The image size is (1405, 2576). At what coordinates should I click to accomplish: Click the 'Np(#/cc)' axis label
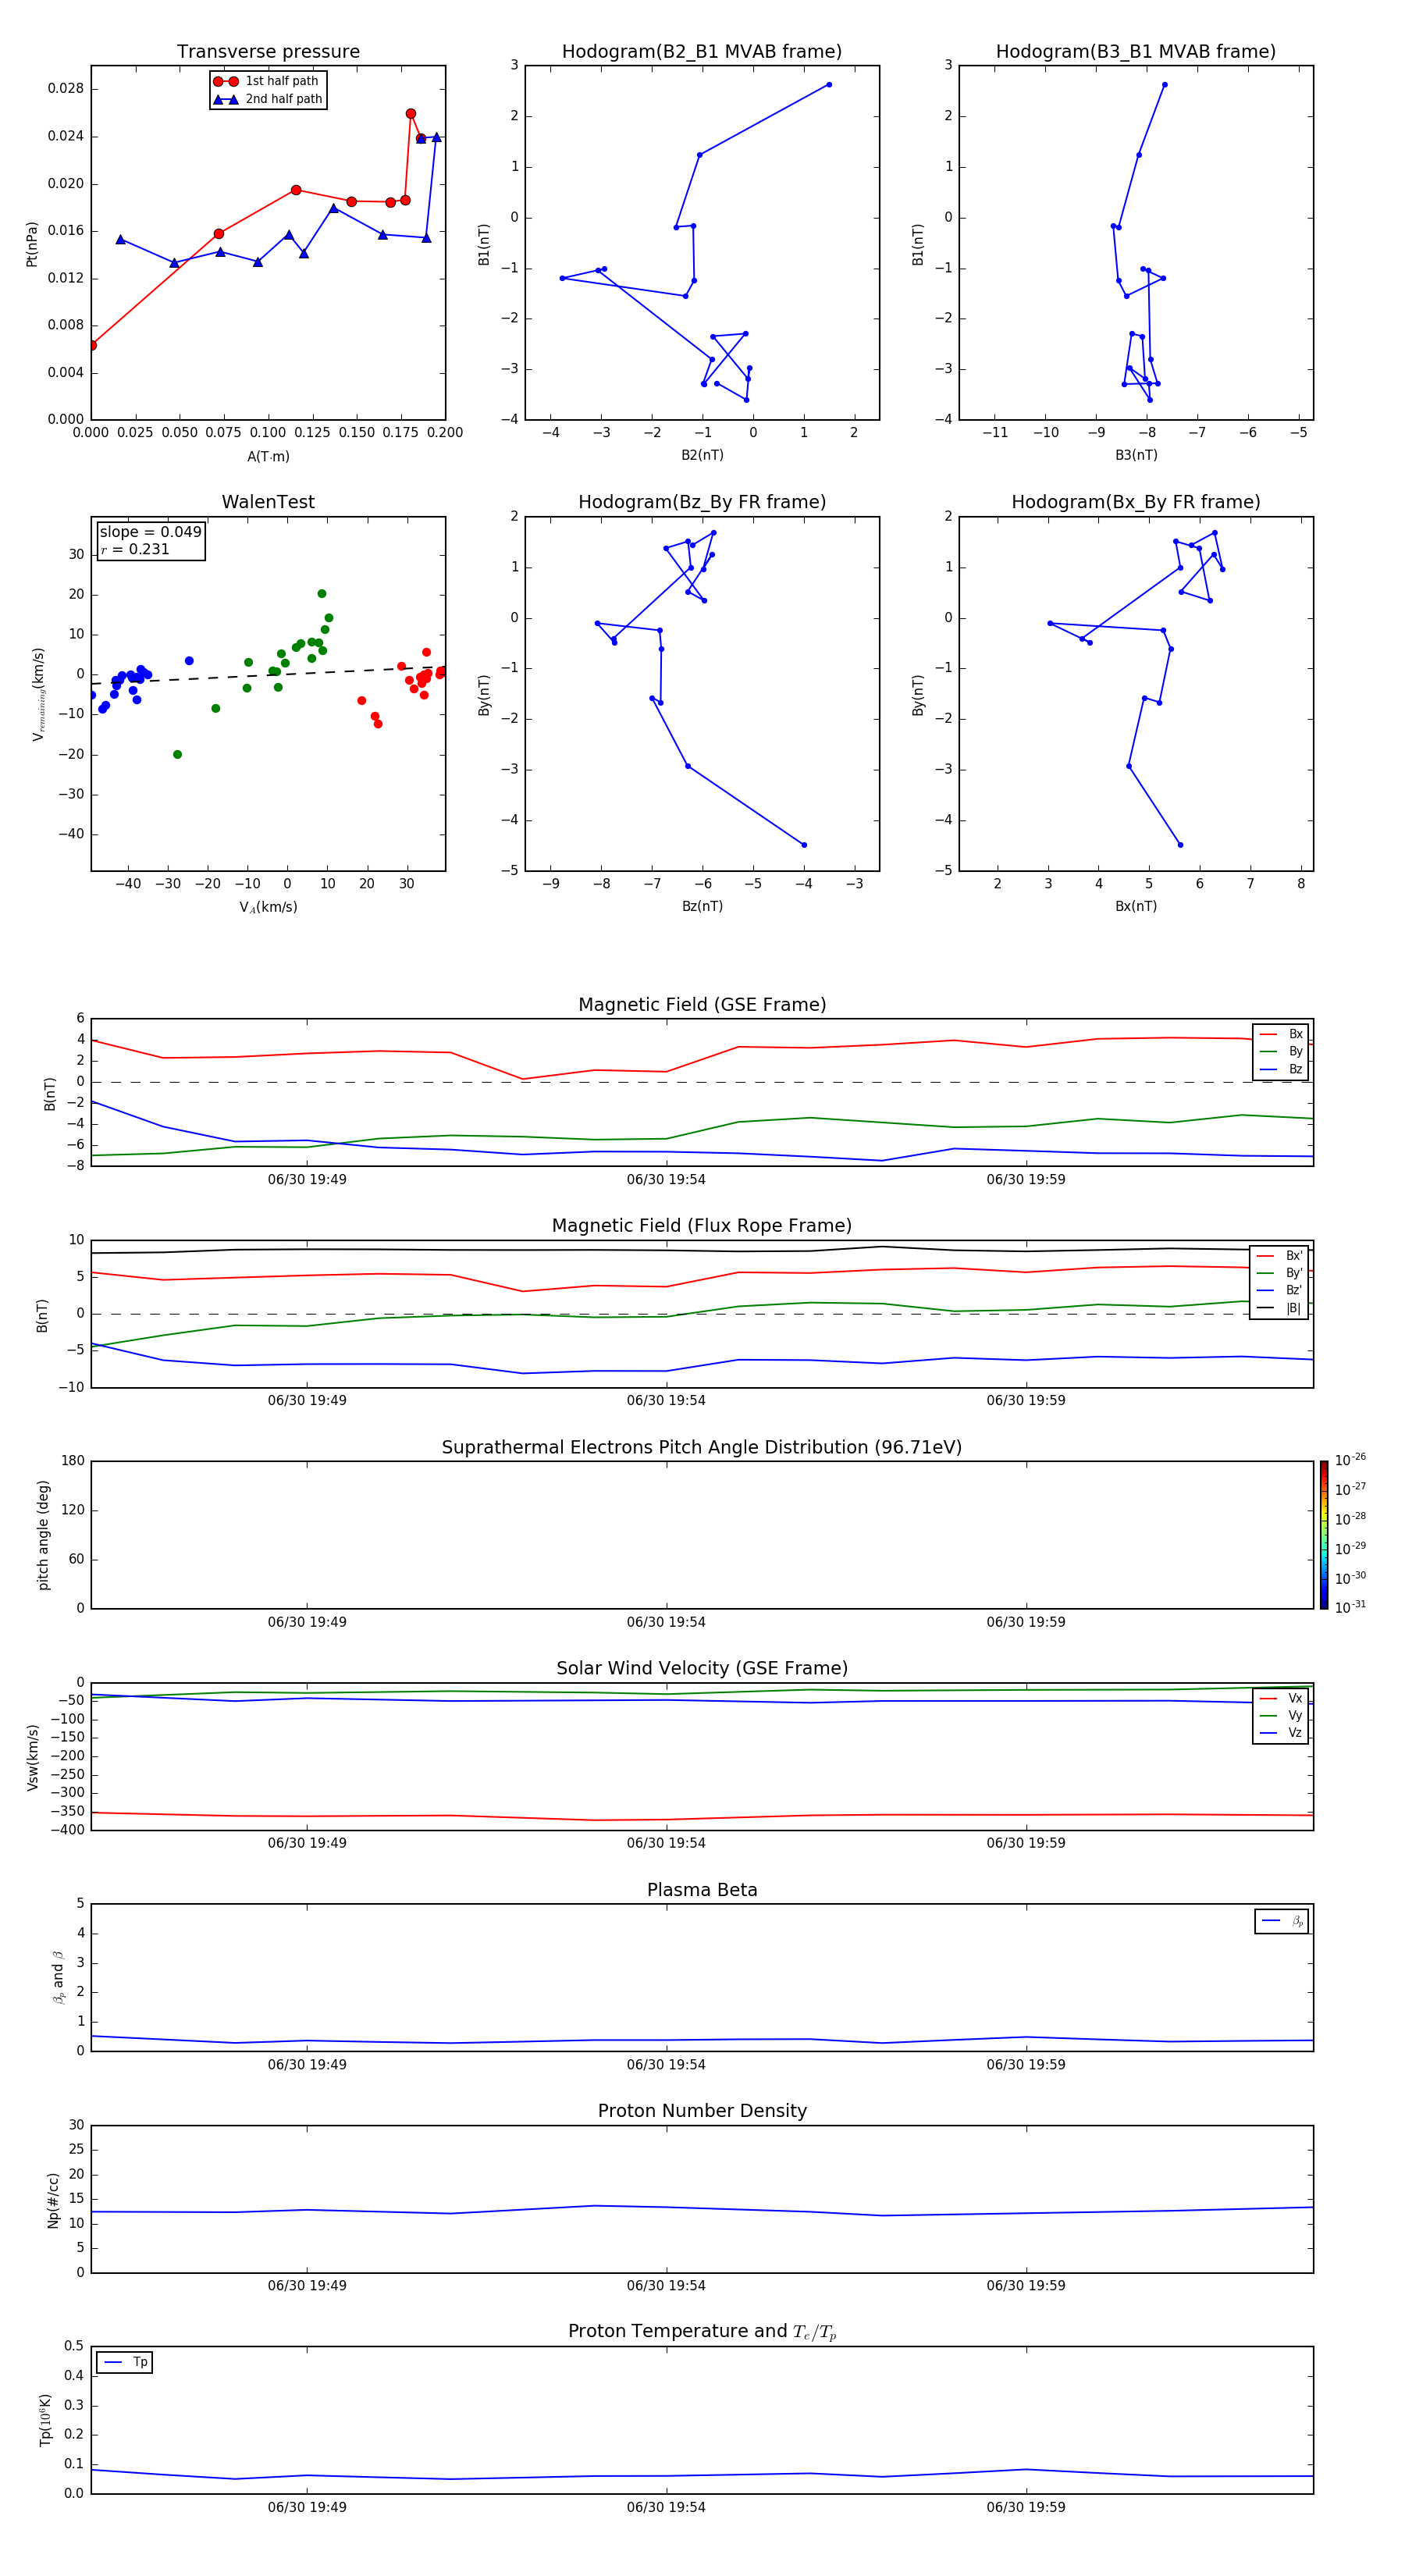tap(53, 2199)
